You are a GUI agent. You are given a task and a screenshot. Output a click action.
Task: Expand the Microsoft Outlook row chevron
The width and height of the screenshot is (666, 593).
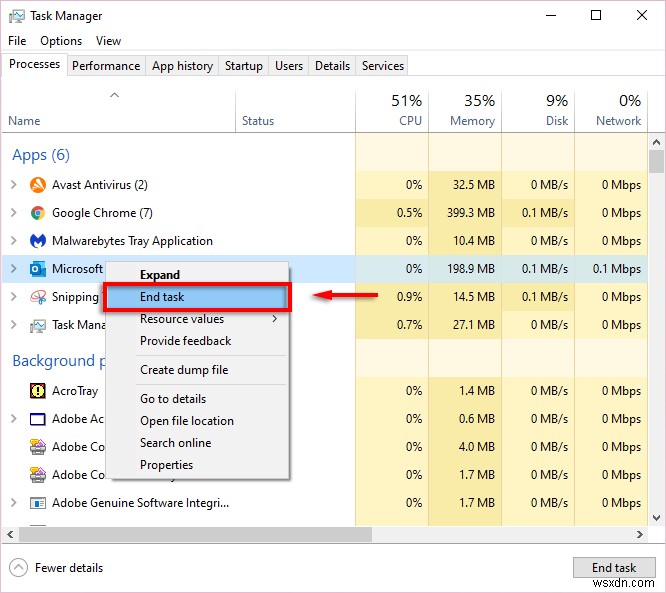click(x=14, y=269)
